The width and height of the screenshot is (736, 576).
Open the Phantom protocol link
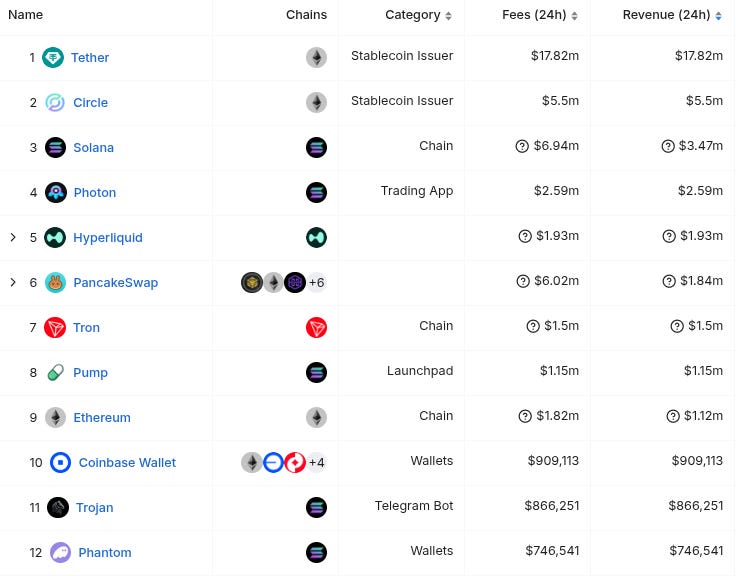coord(105,553)
